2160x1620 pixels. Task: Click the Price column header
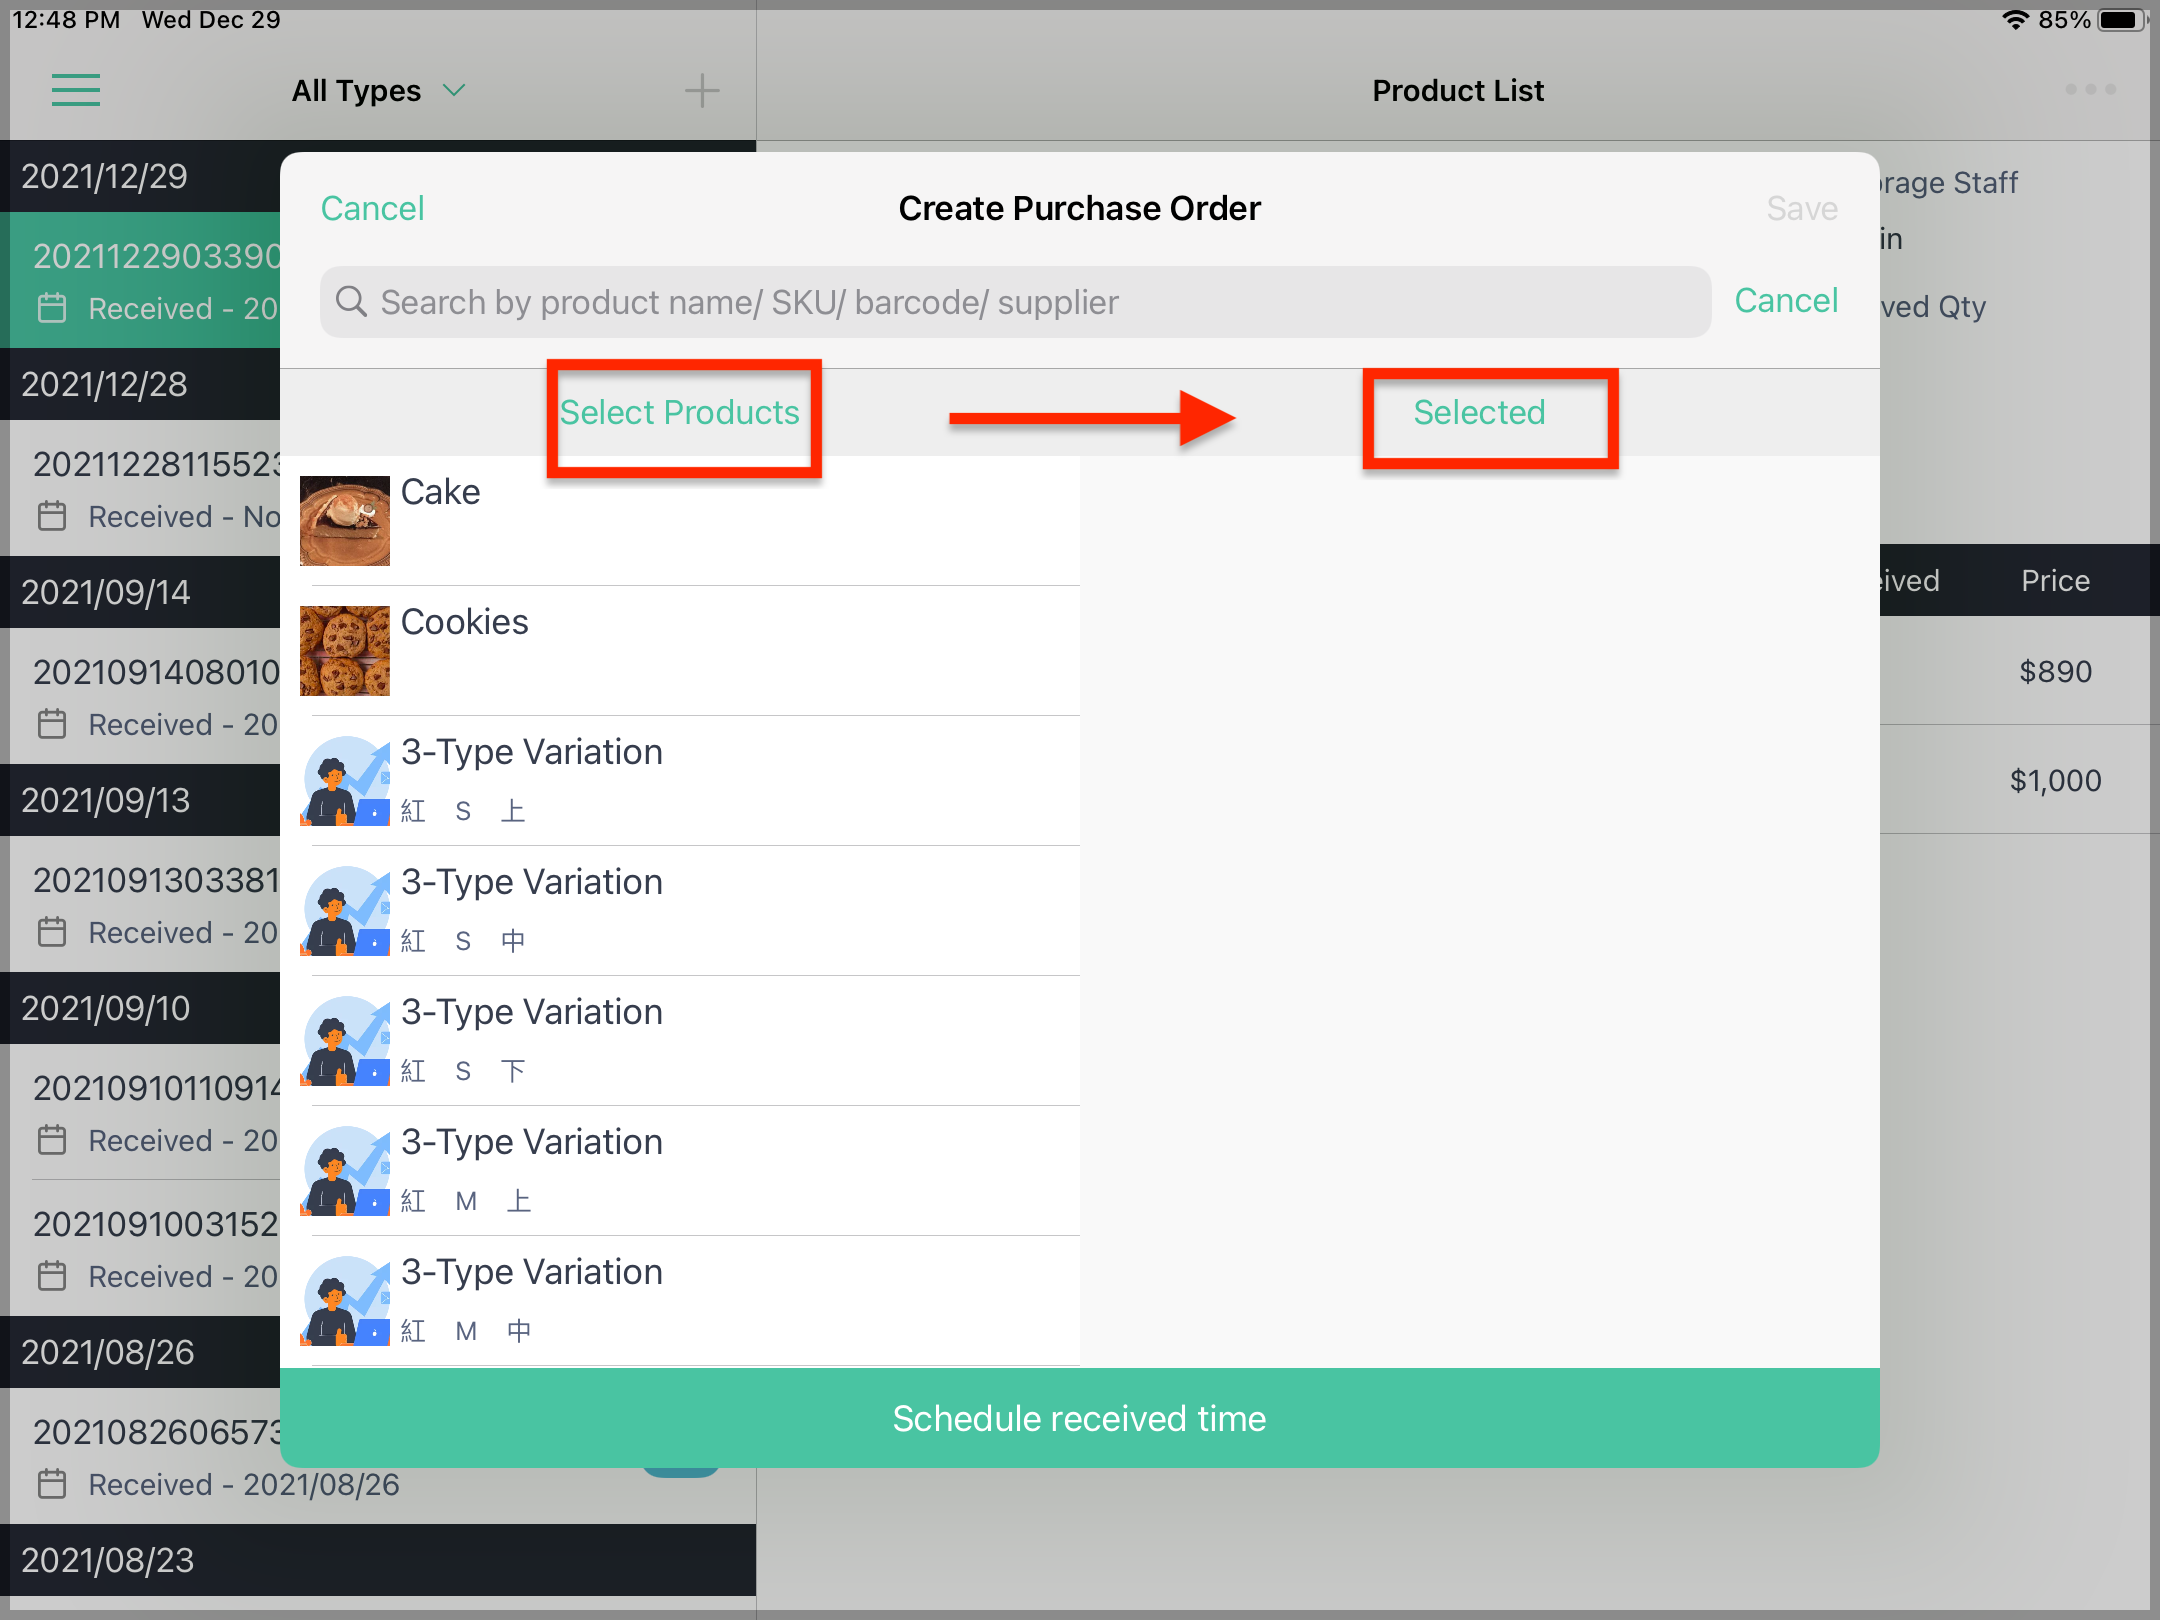point(2055,580)
